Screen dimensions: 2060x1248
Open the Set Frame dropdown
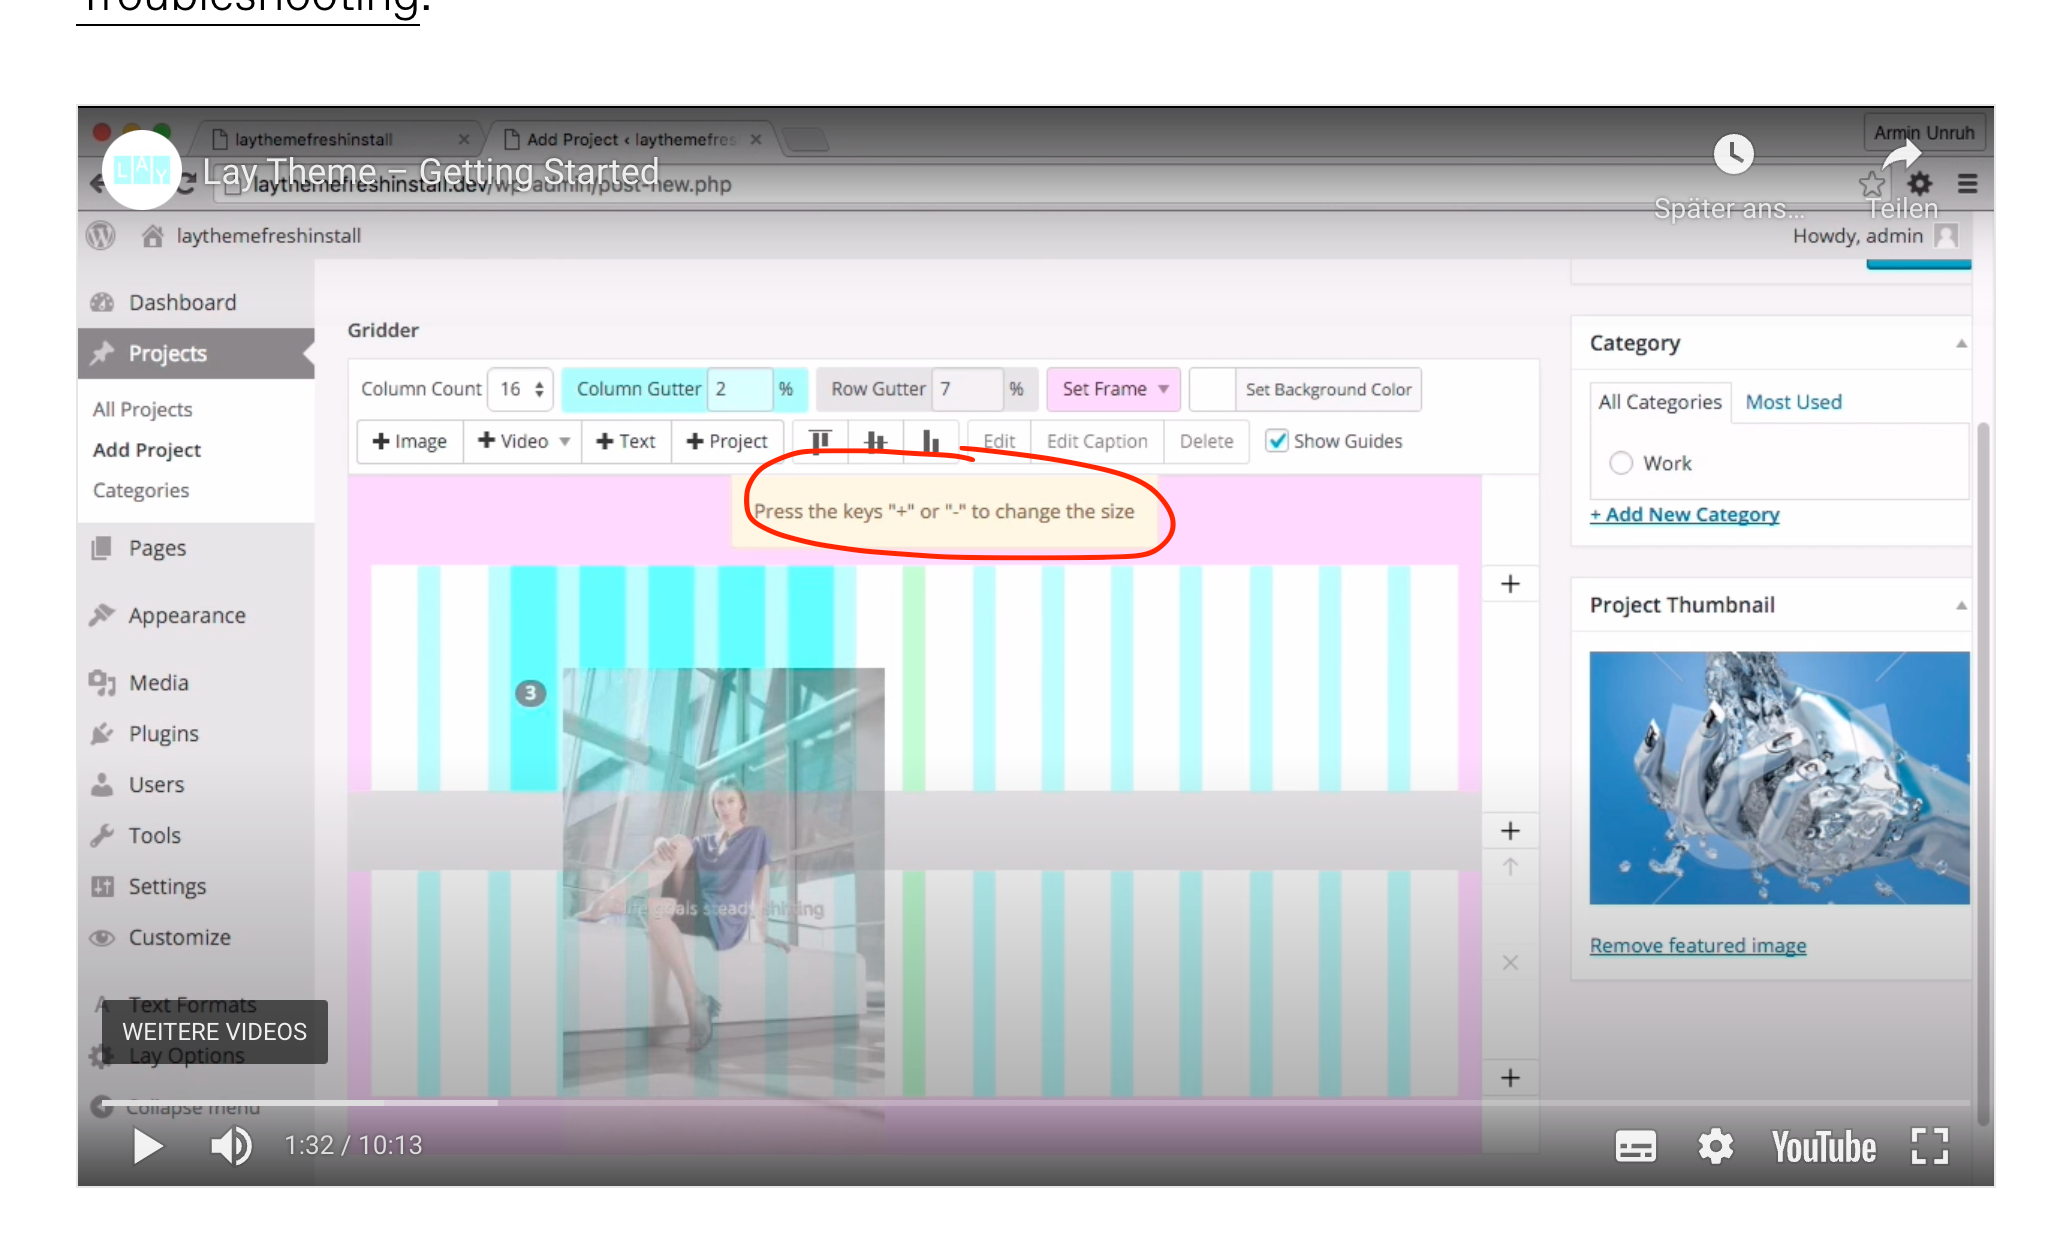click(x=1113, y=389)
